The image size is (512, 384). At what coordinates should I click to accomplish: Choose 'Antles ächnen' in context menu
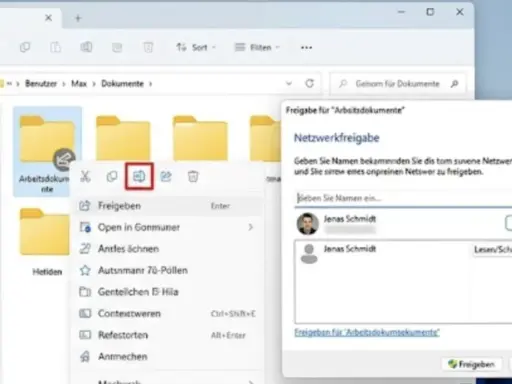pyautogui.click(x=167, y=249)
